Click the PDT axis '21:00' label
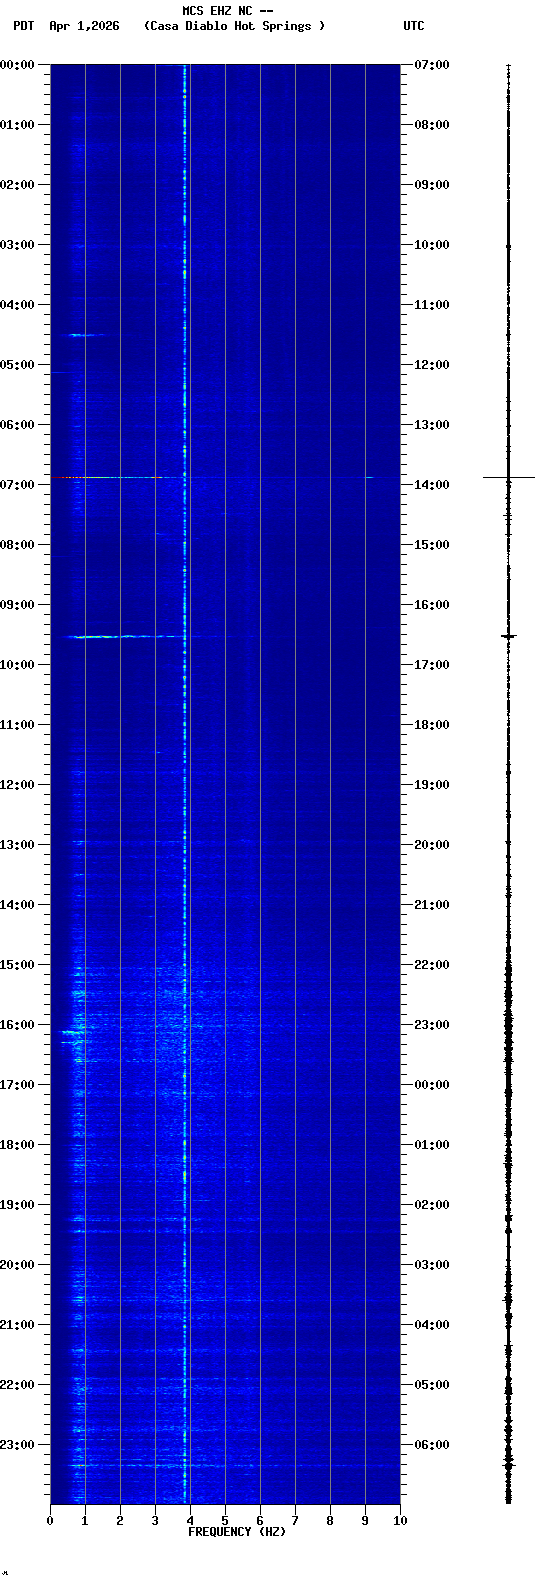This screenshot has height=1584, width=552. pos(17,1325)
